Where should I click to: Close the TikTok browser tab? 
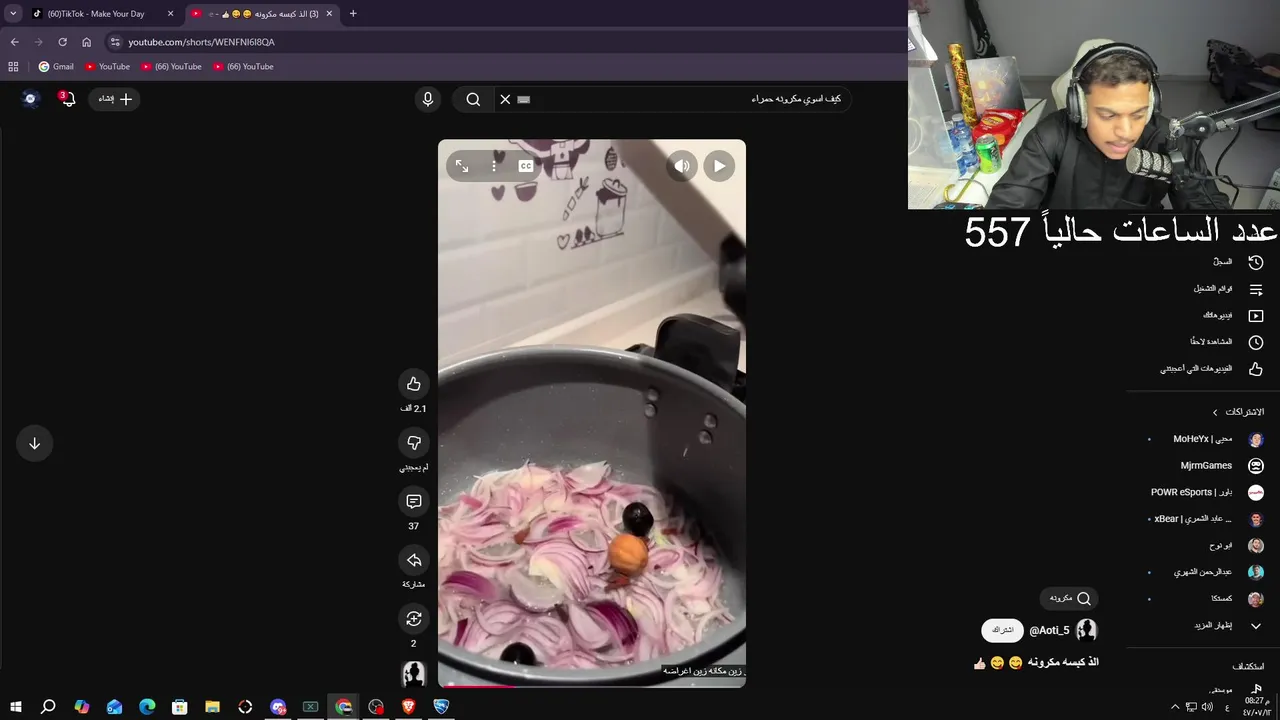(170, 14)
